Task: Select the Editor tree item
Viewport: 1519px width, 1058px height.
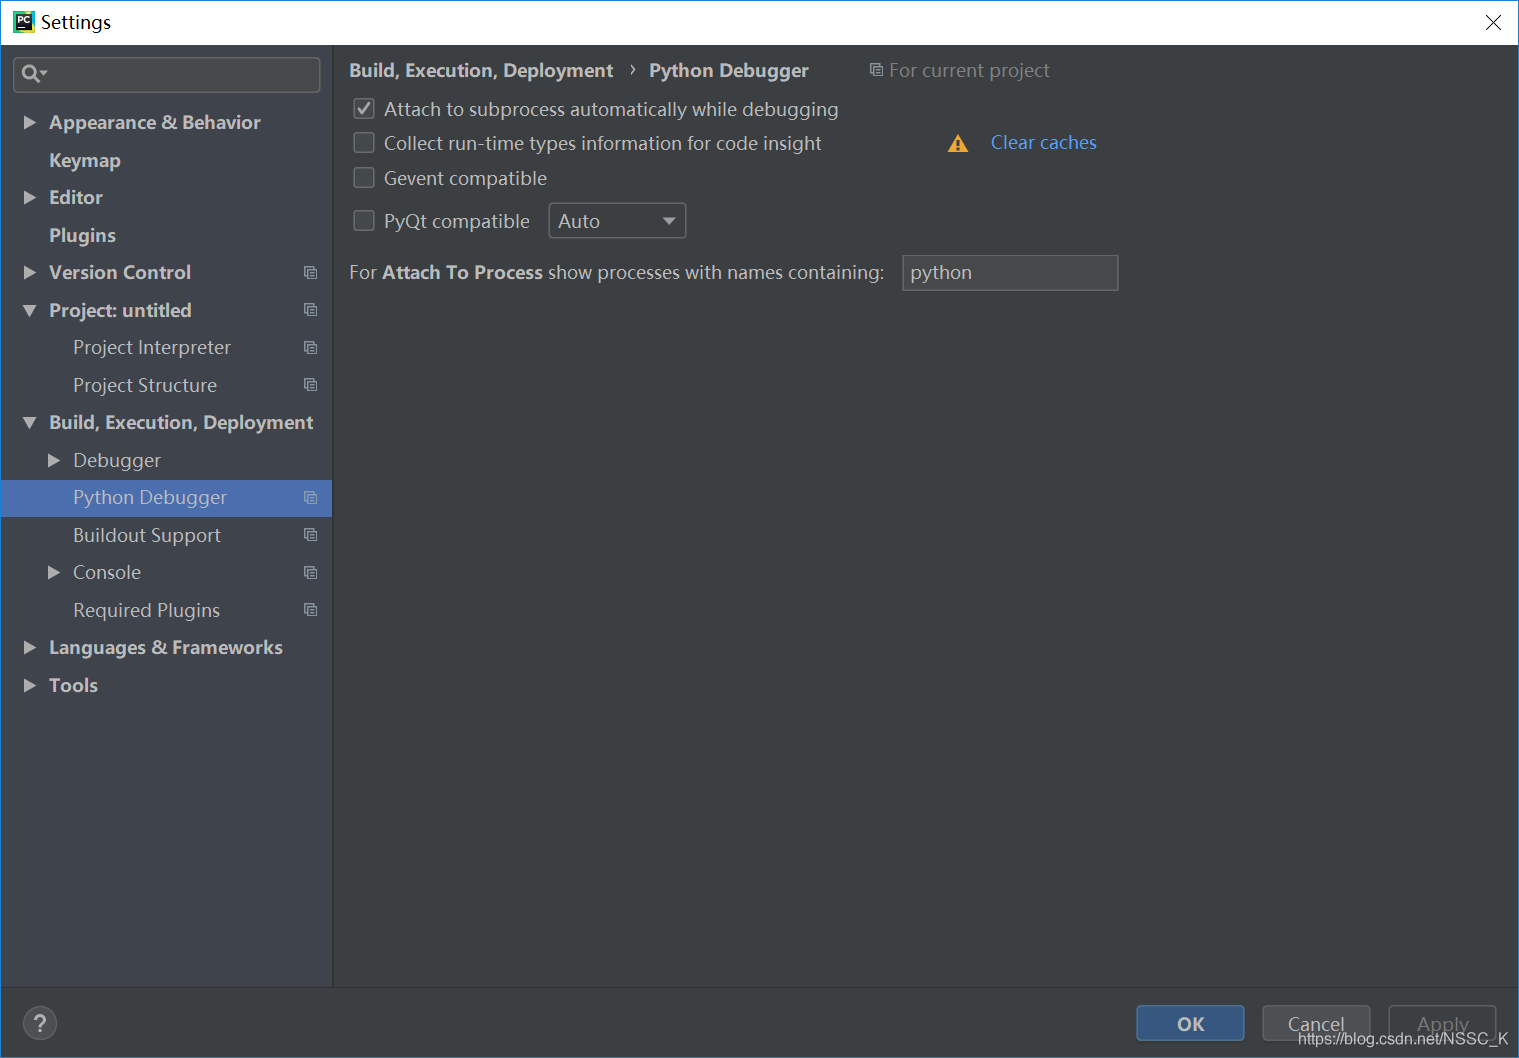Action: 76,198
